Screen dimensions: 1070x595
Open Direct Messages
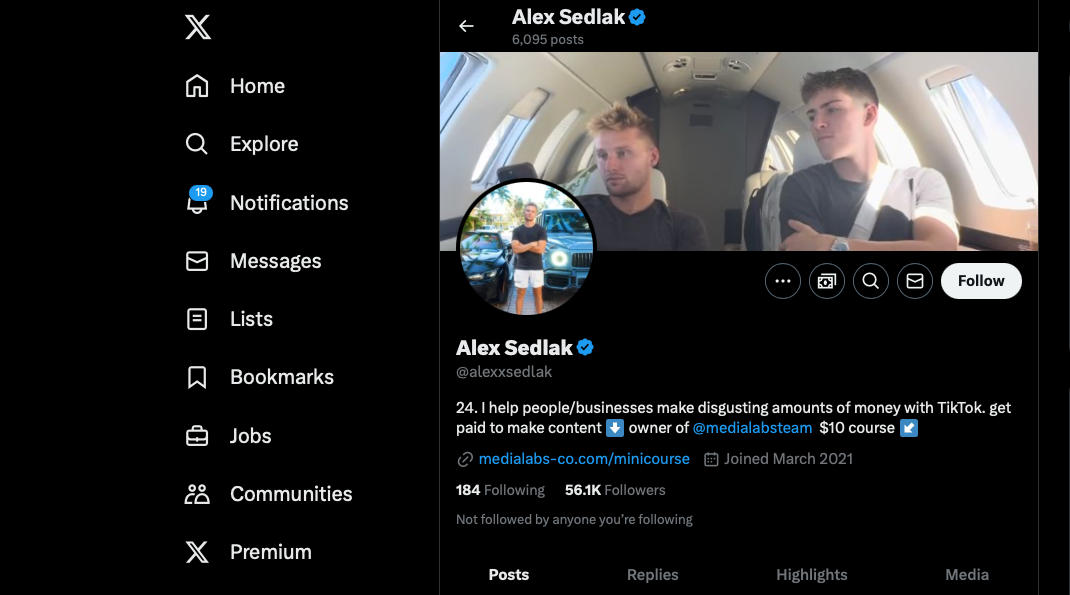pos(276,261)
